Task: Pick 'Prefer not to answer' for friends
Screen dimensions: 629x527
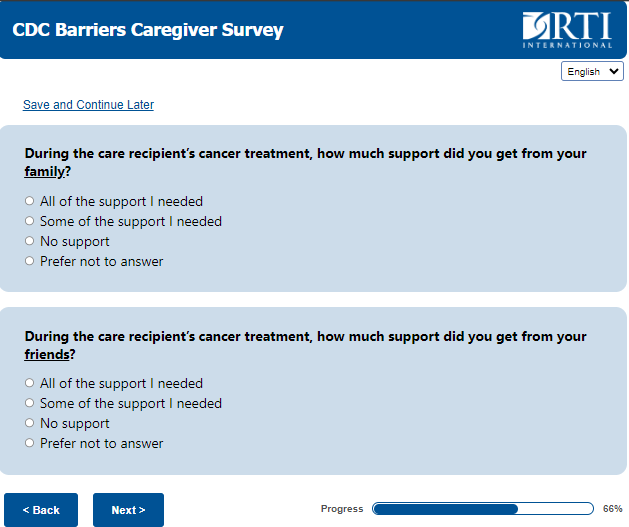Action: 30,443
